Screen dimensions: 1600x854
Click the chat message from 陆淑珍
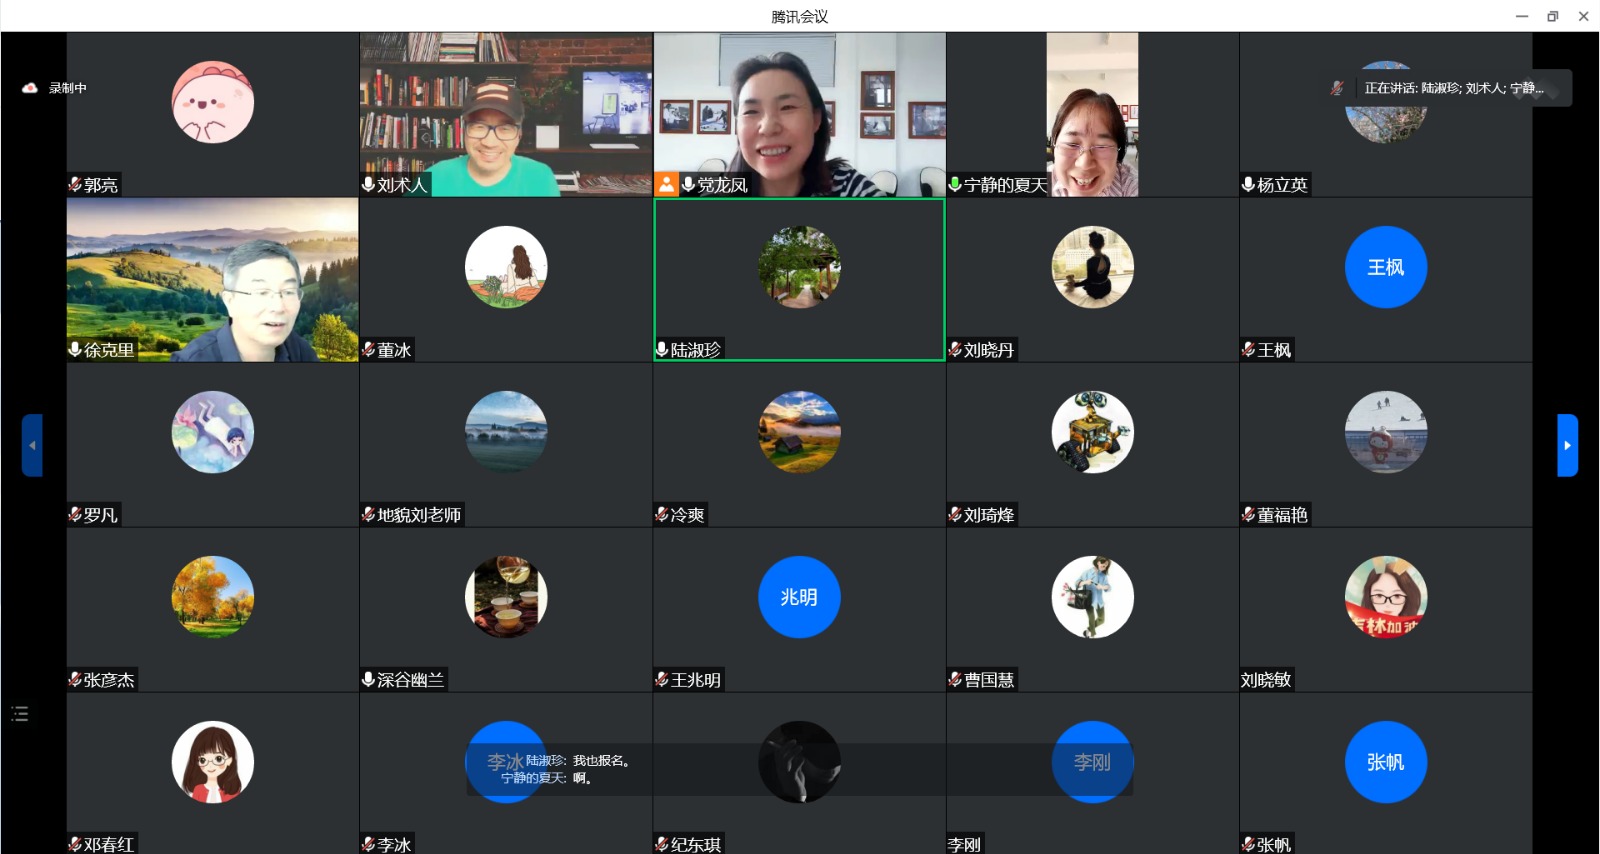pos(578,761)
